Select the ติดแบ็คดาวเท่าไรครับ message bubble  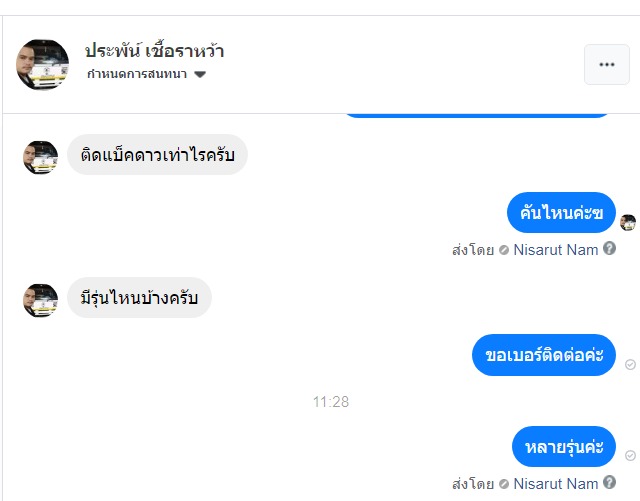157,155
